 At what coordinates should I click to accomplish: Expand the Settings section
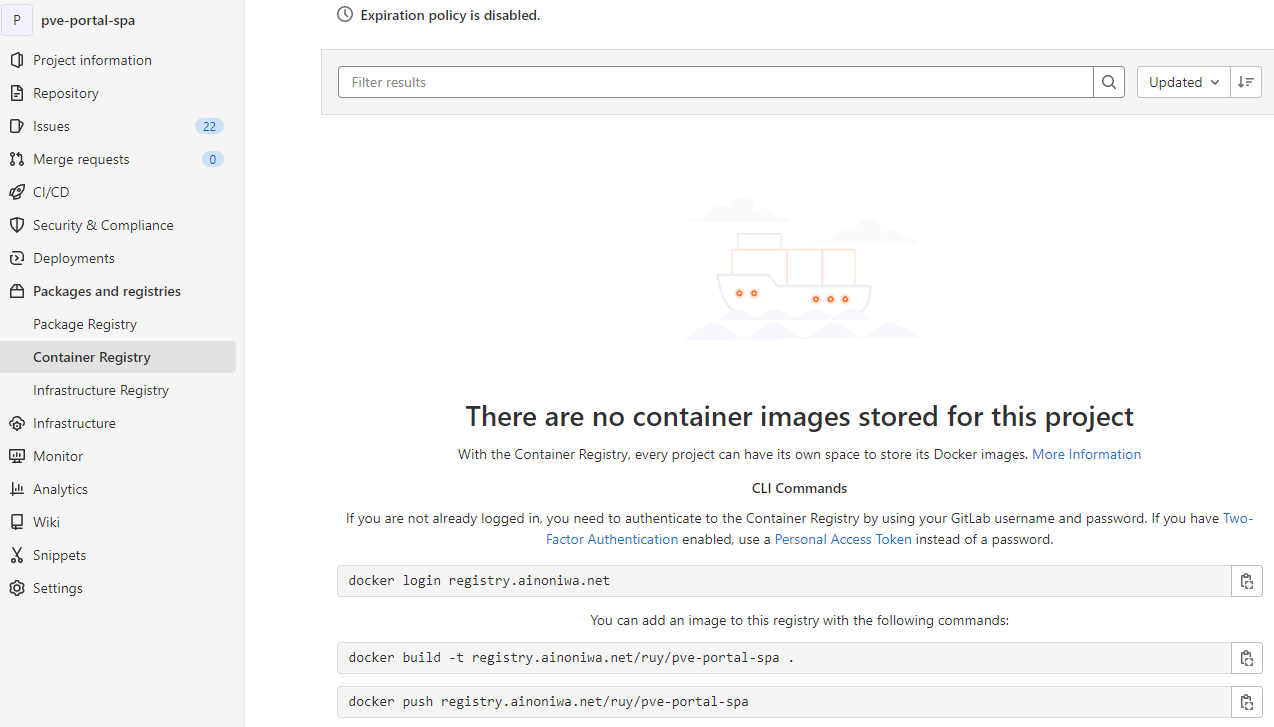pyautogui.click(x=58, y=588)
